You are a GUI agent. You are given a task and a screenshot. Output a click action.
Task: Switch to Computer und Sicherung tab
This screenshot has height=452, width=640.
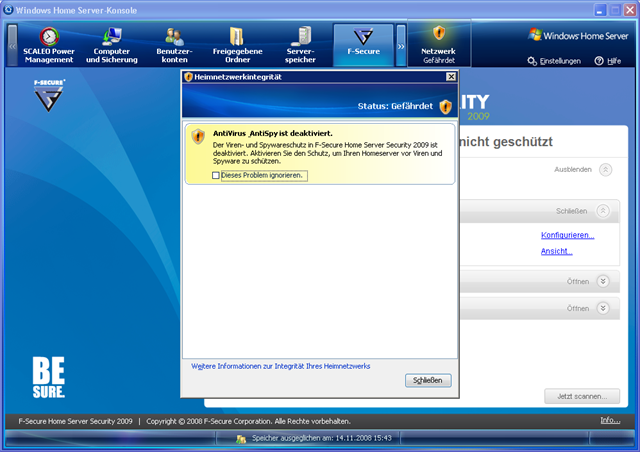[111, 45]
